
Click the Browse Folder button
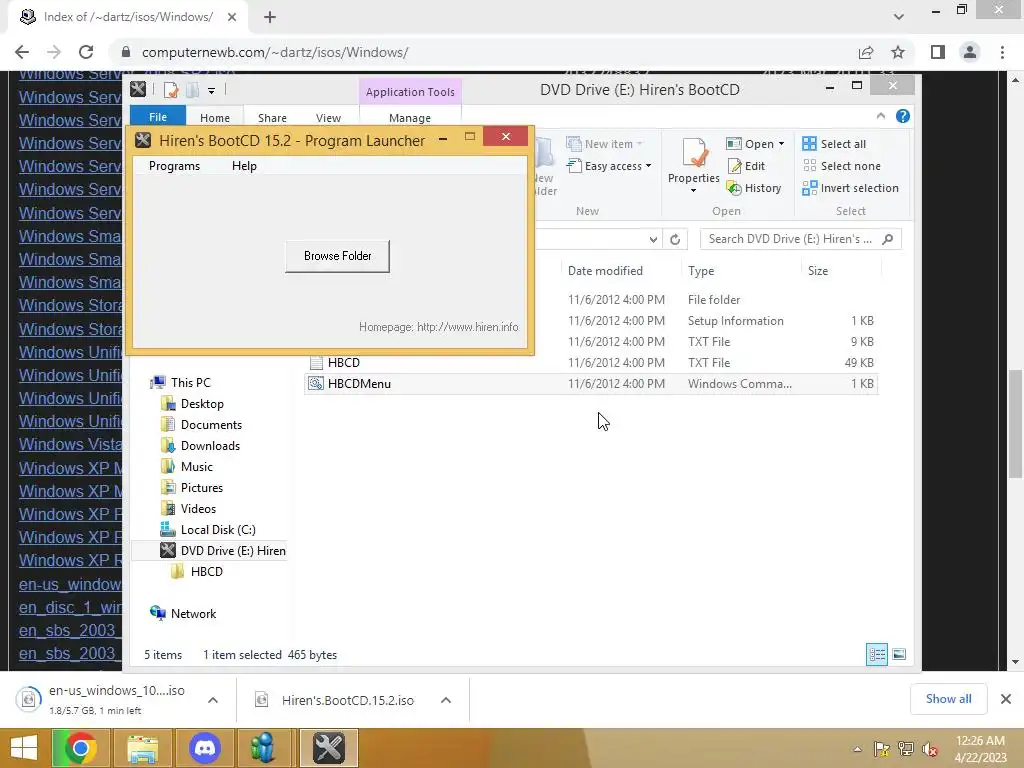[x=337, y=256]
